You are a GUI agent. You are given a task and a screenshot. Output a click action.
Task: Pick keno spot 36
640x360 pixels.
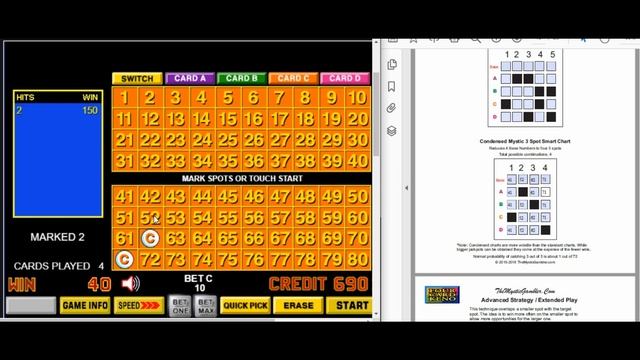point(254,161)
